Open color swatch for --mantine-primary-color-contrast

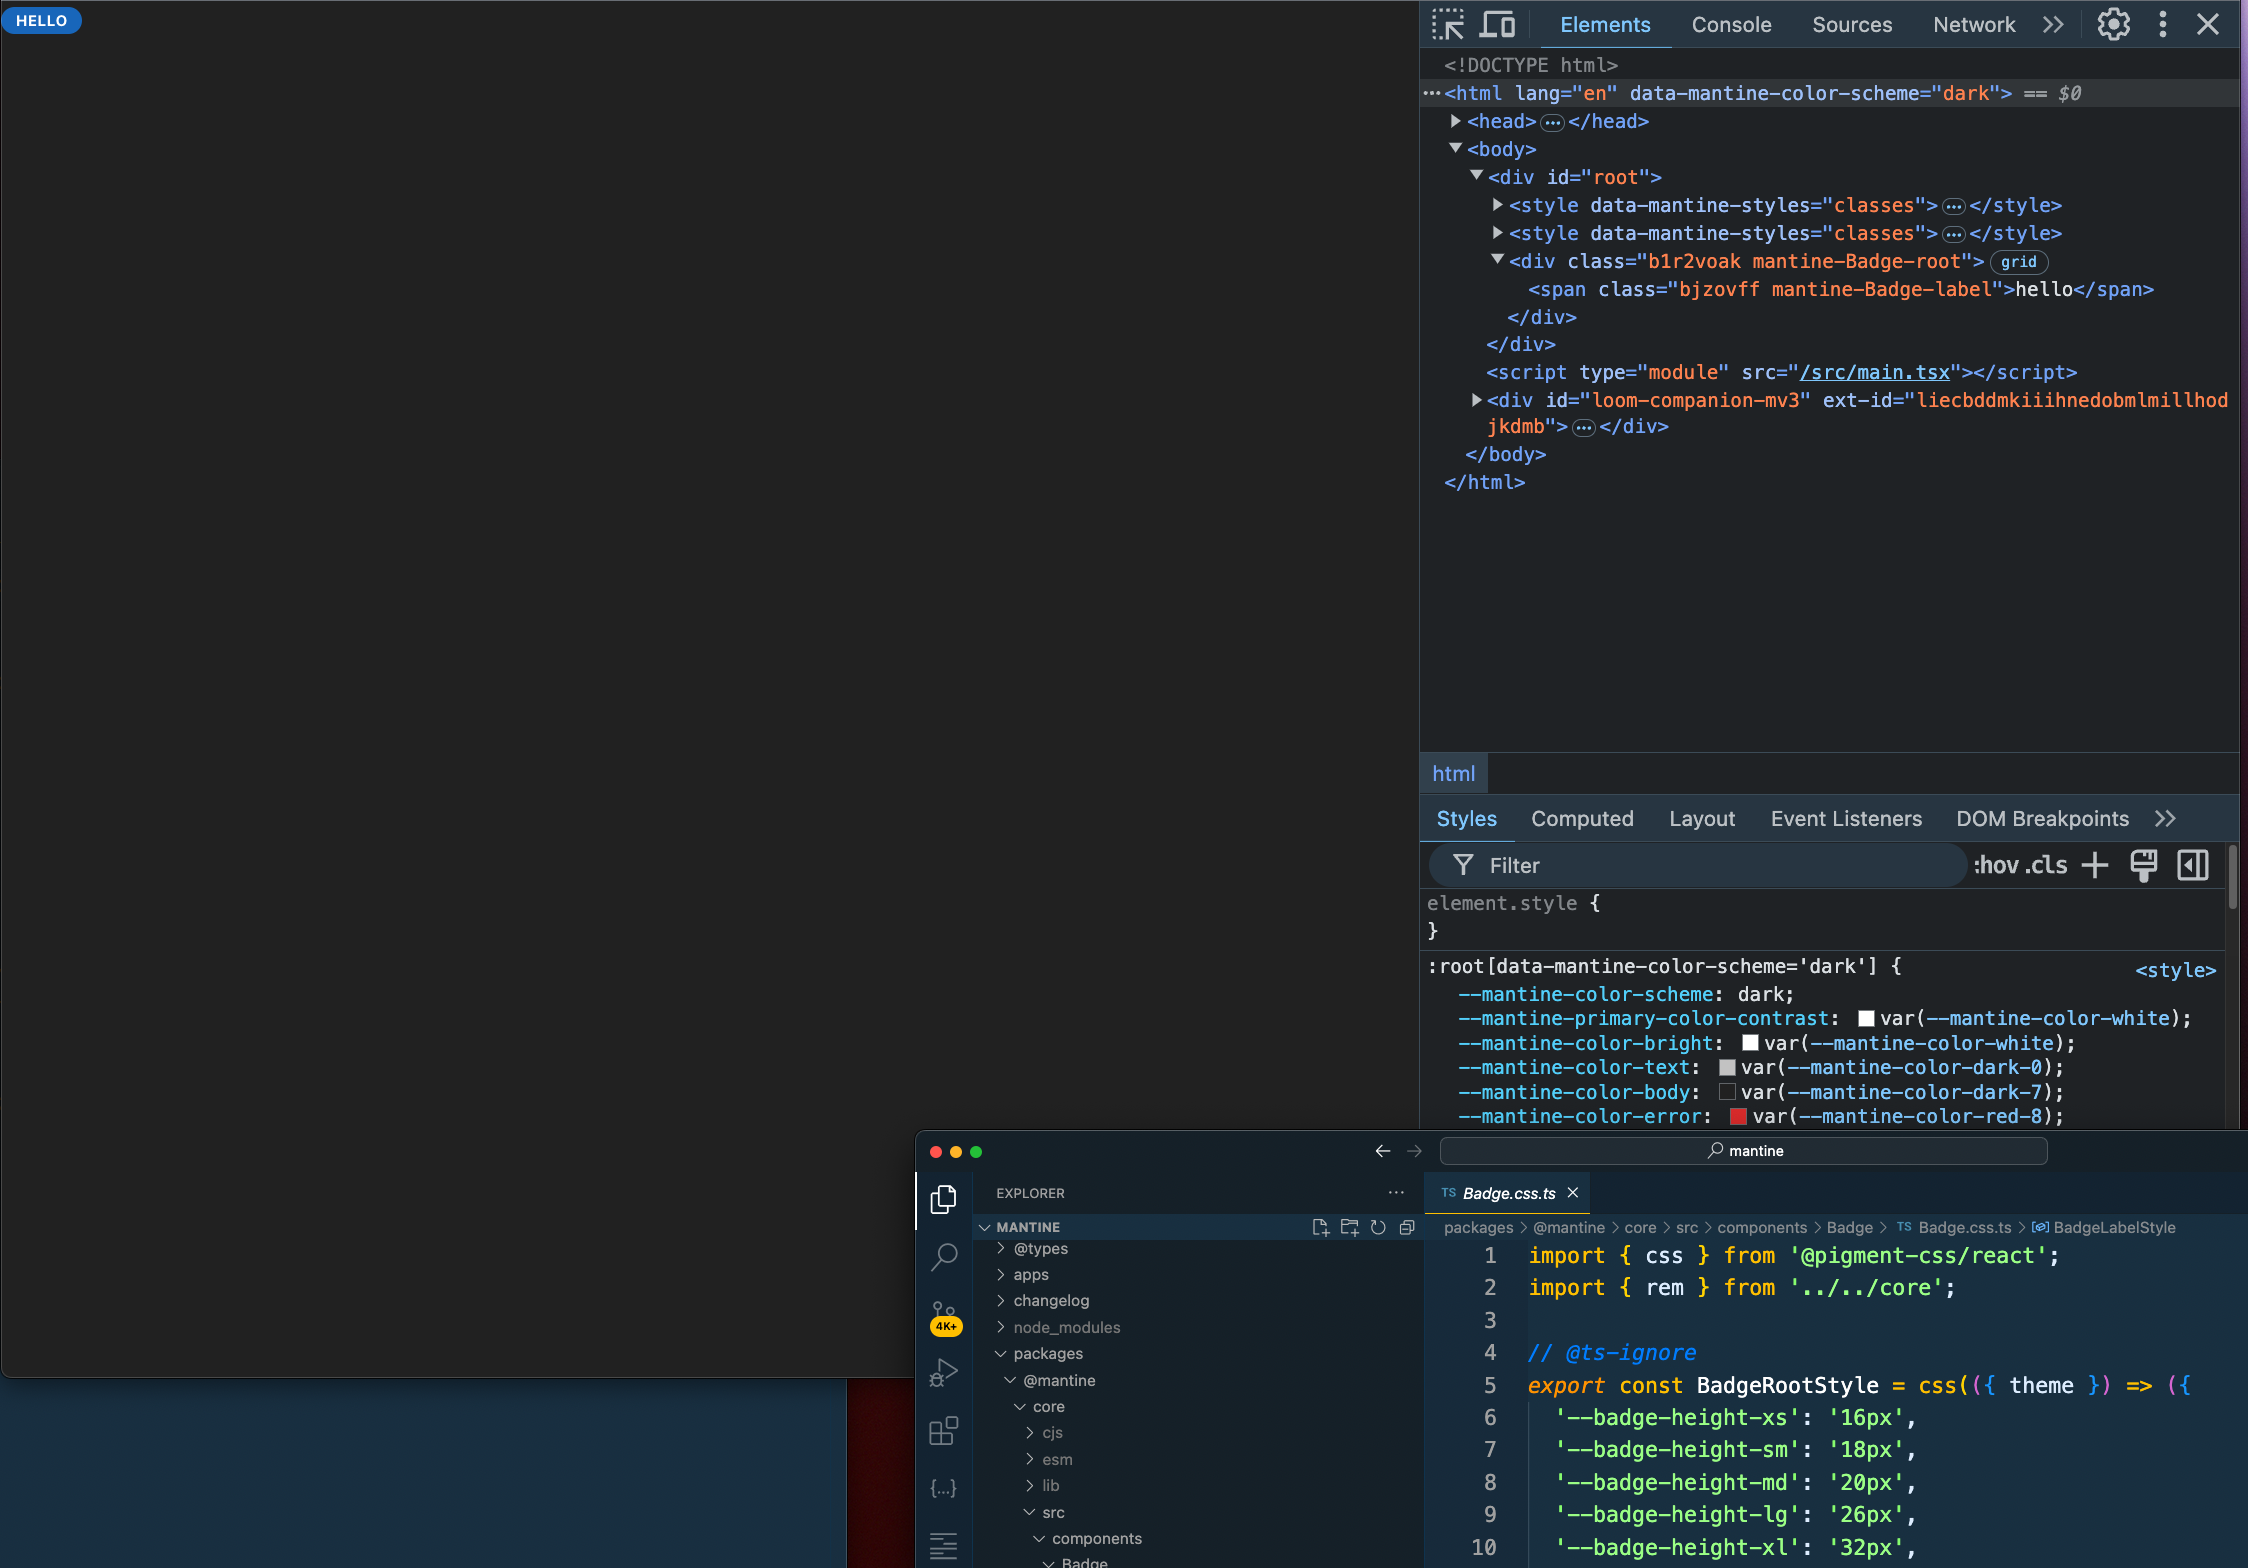click(1866, 1018)
